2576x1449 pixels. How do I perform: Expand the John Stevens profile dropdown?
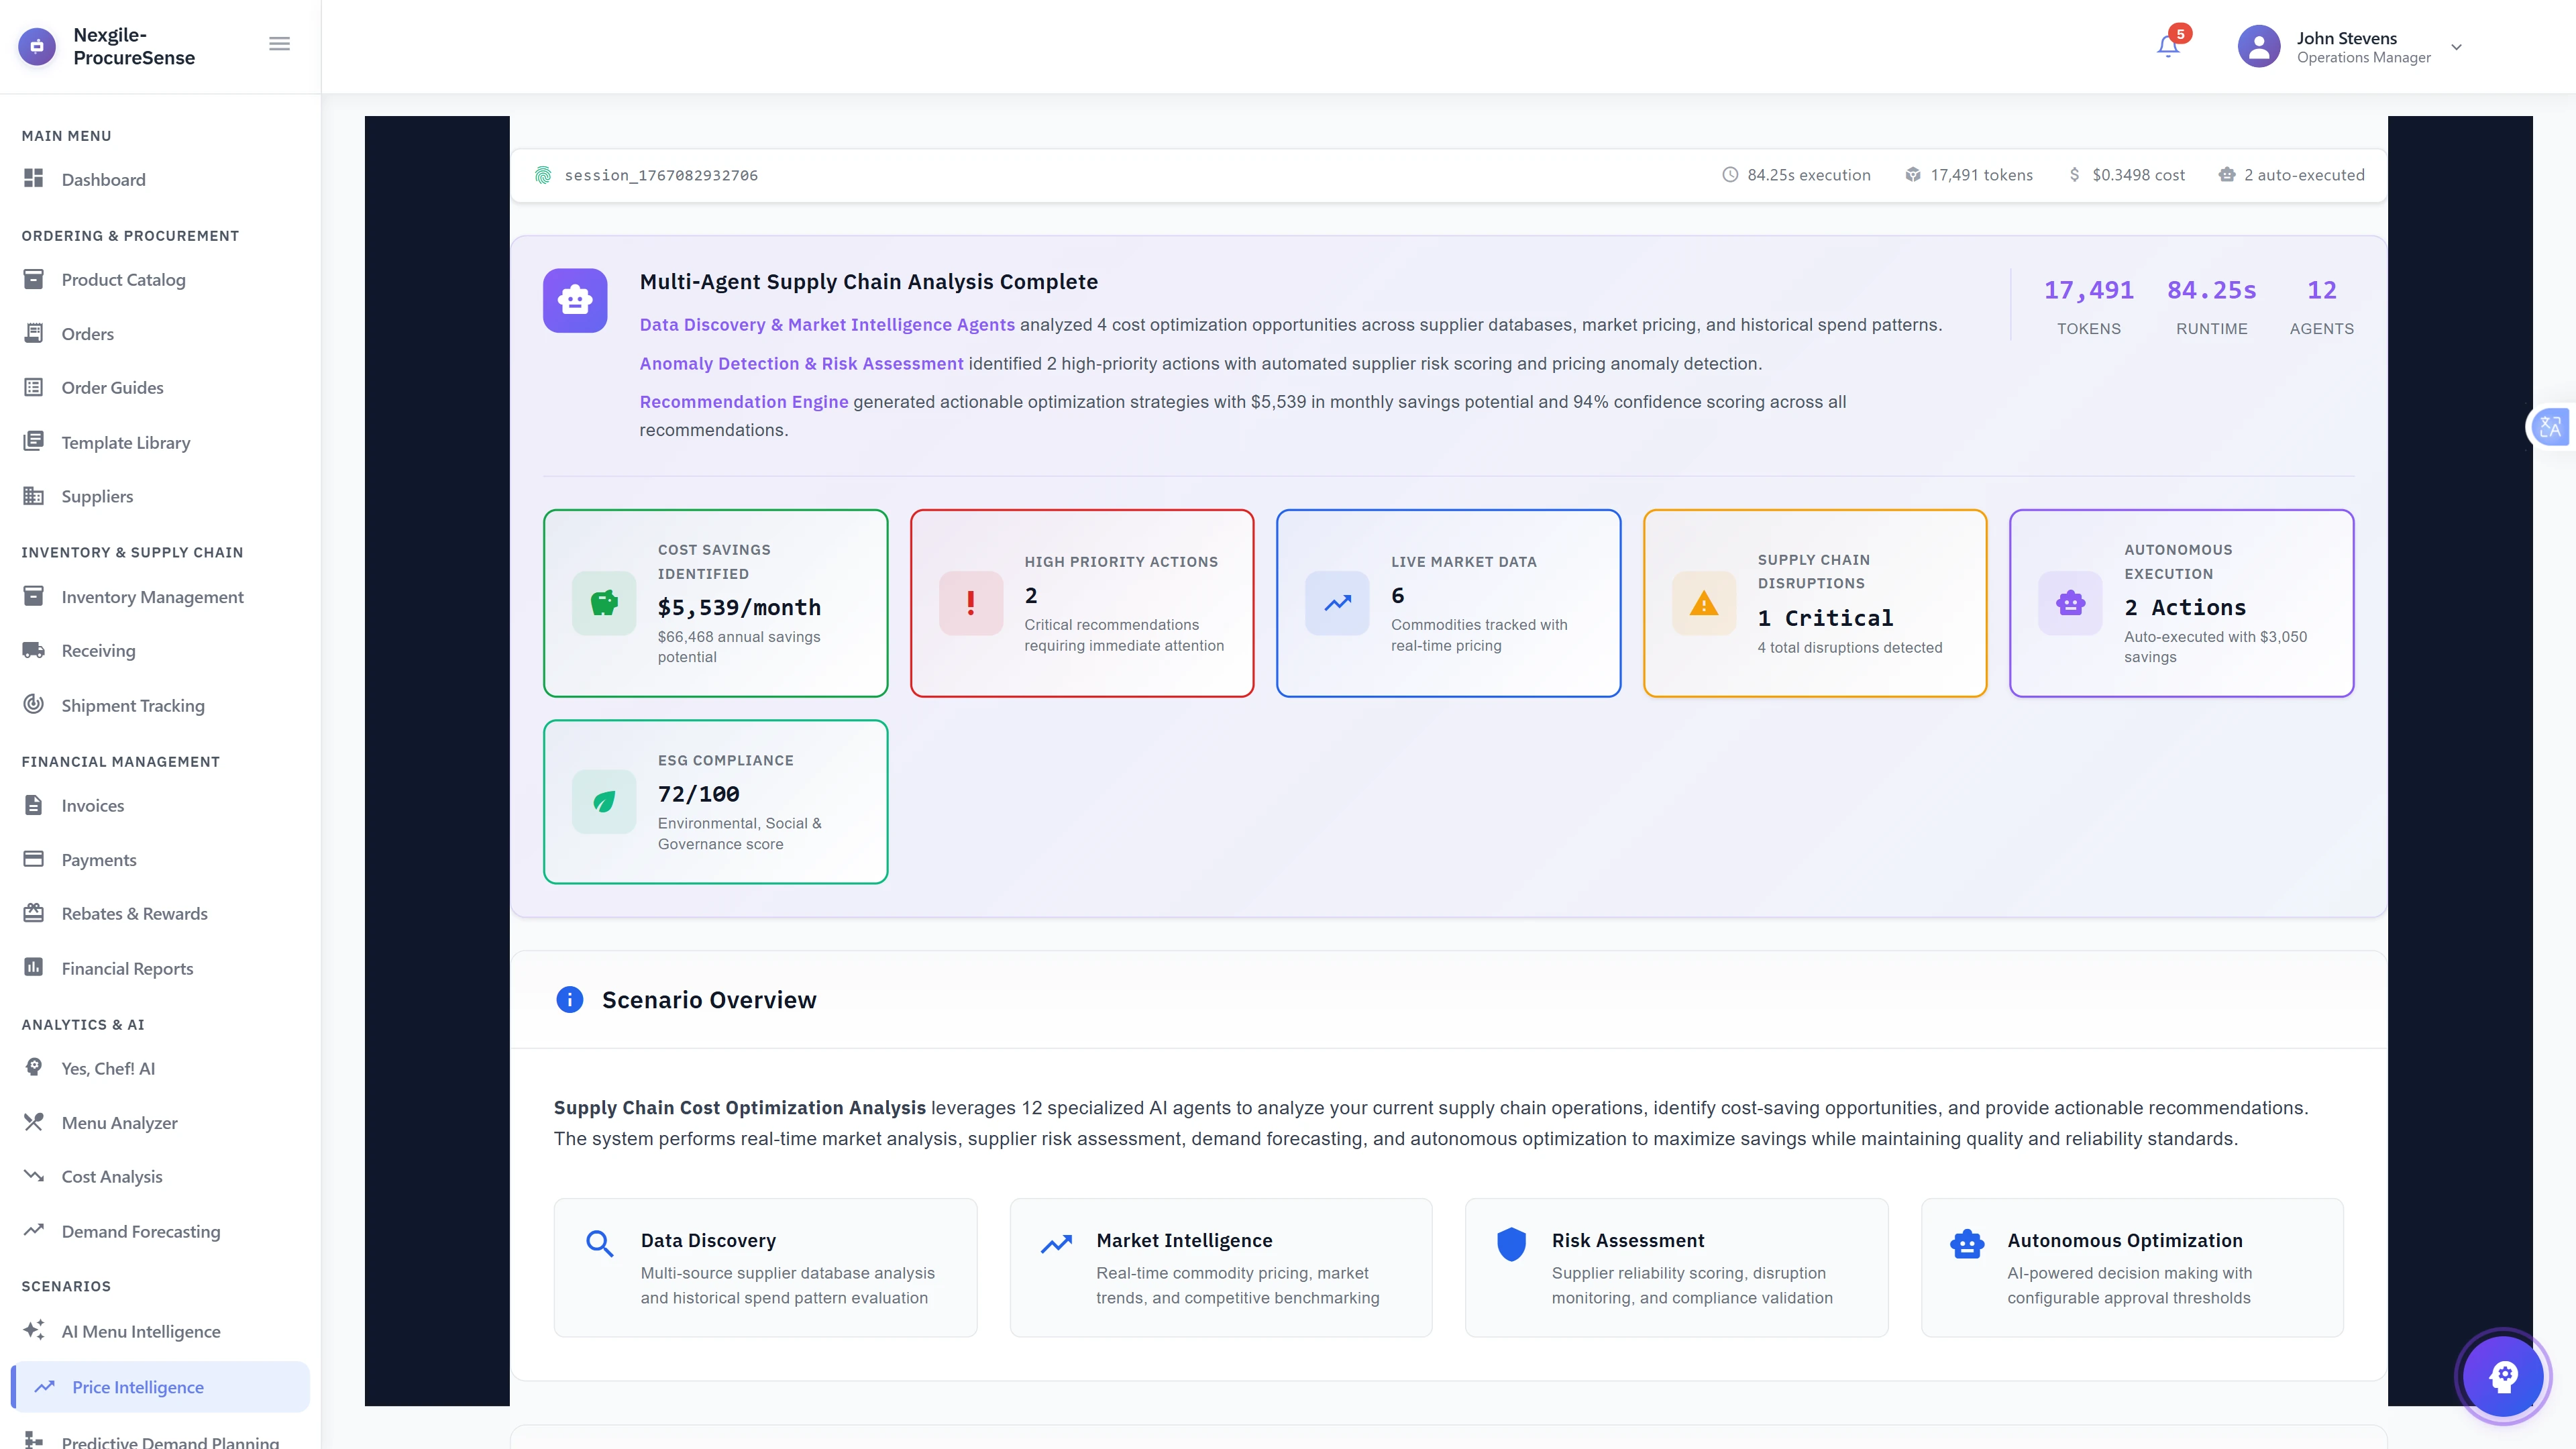tap(2455, 47)
